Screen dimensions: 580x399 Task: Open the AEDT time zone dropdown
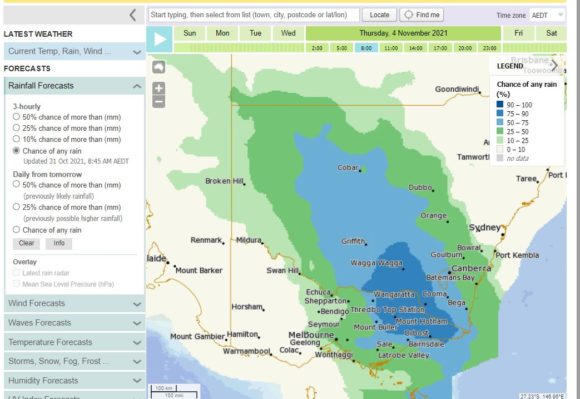pos(547,15)
